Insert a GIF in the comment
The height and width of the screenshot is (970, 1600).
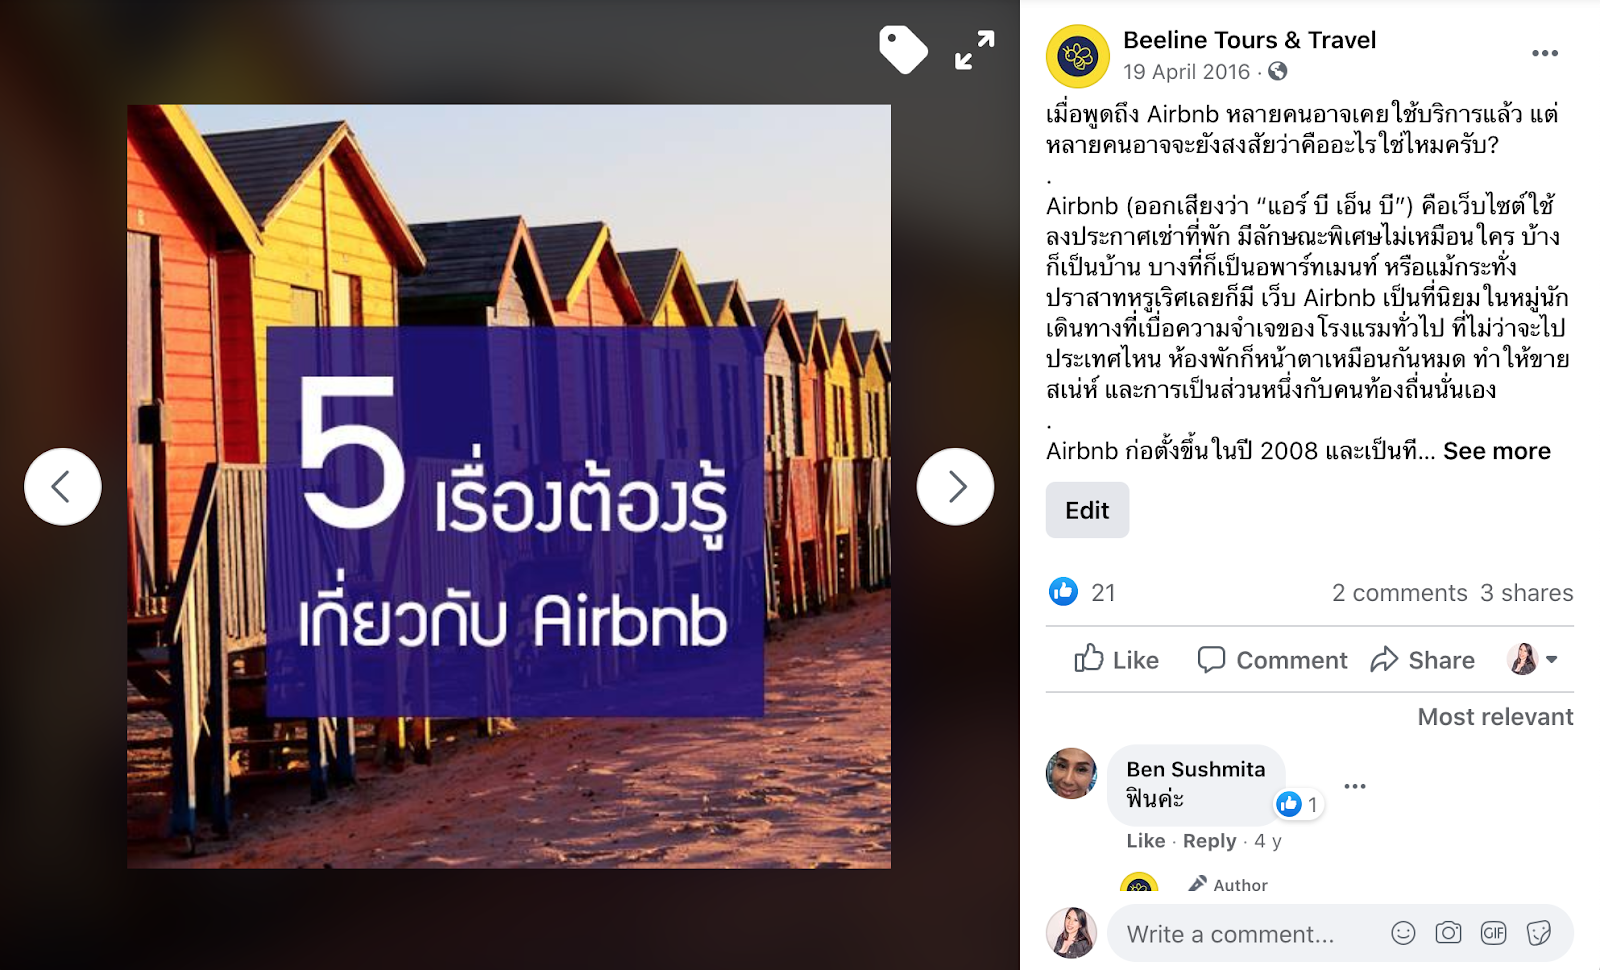coord(1493,933)
